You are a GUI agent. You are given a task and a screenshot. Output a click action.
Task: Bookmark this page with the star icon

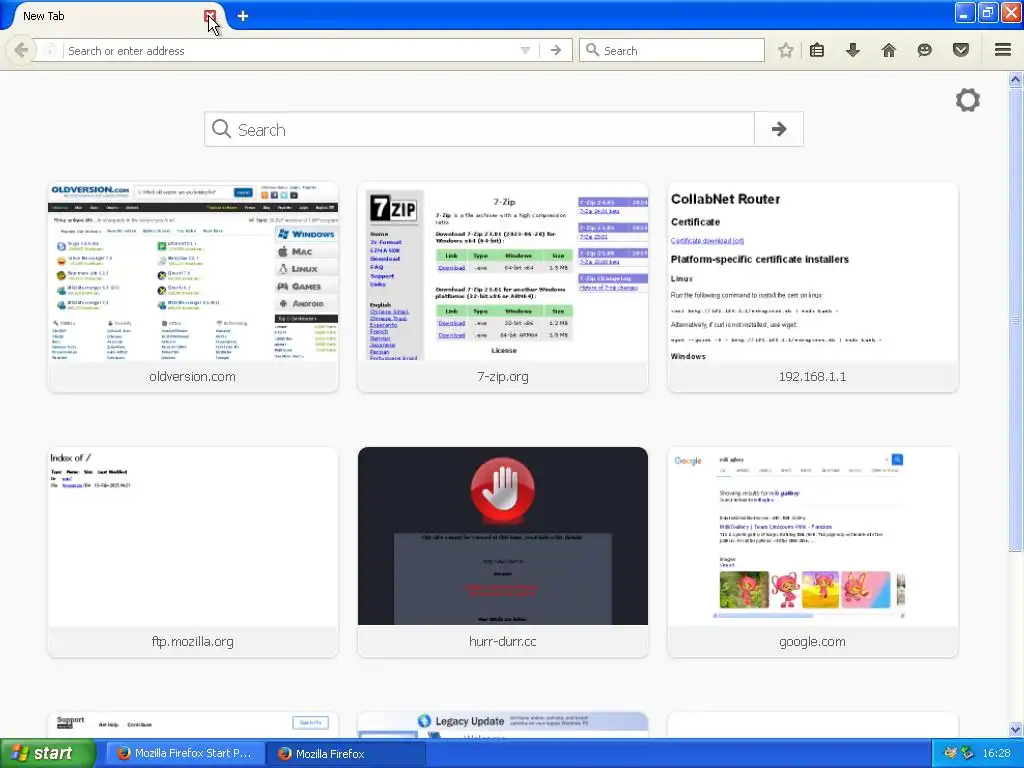786,50
